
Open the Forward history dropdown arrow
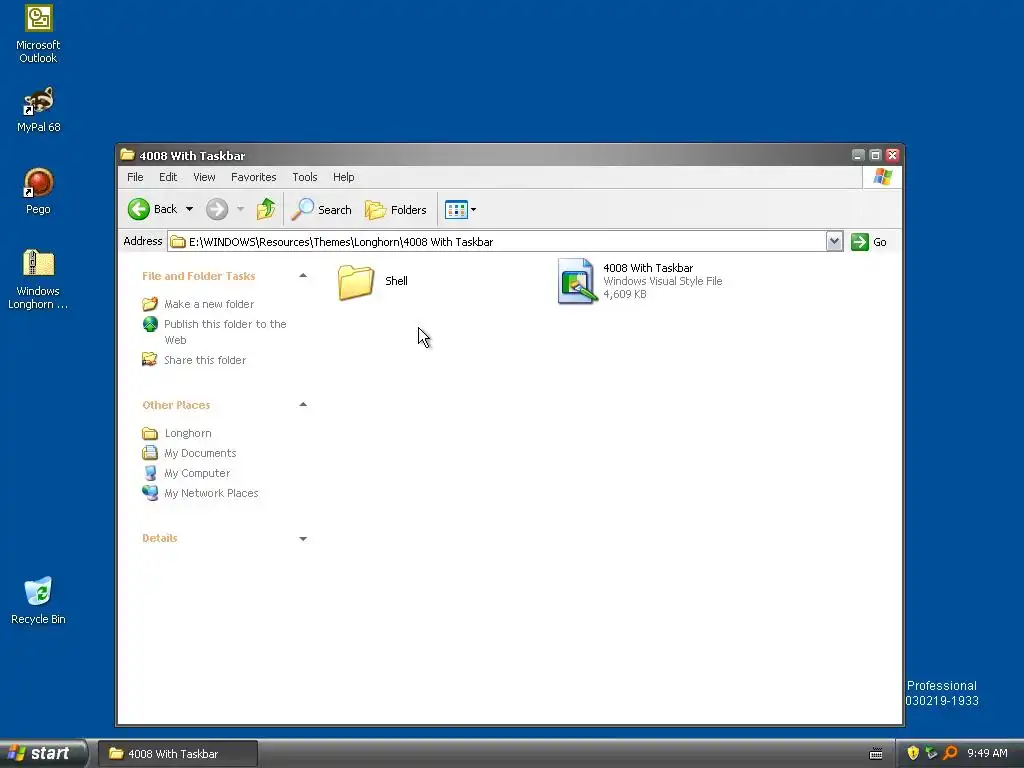point(240,209)
